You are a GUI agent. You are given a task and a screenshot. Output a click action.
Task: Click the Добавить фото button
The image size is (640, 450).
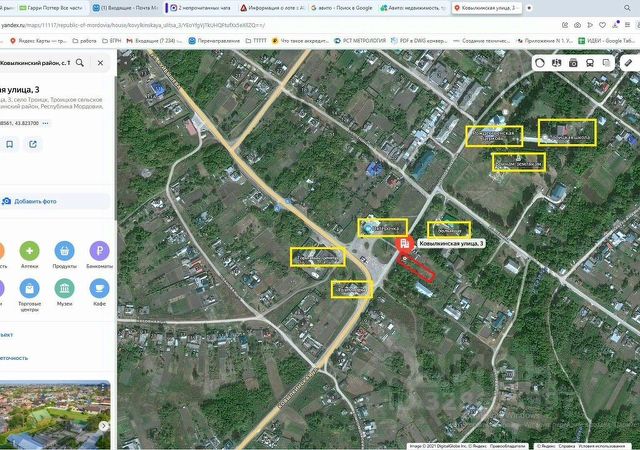pos(55,201)
